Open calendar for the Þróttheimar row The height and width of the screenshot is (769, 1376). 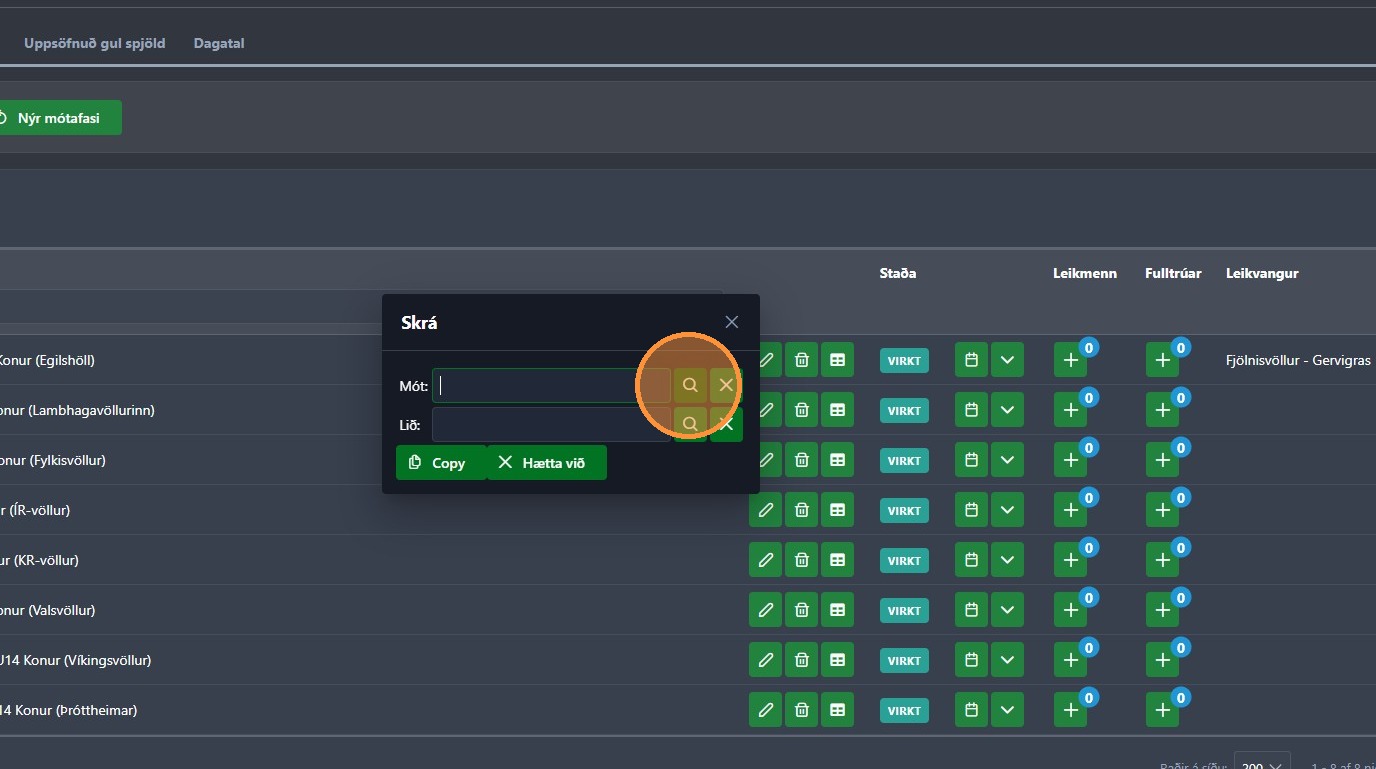tap(971, 710)
